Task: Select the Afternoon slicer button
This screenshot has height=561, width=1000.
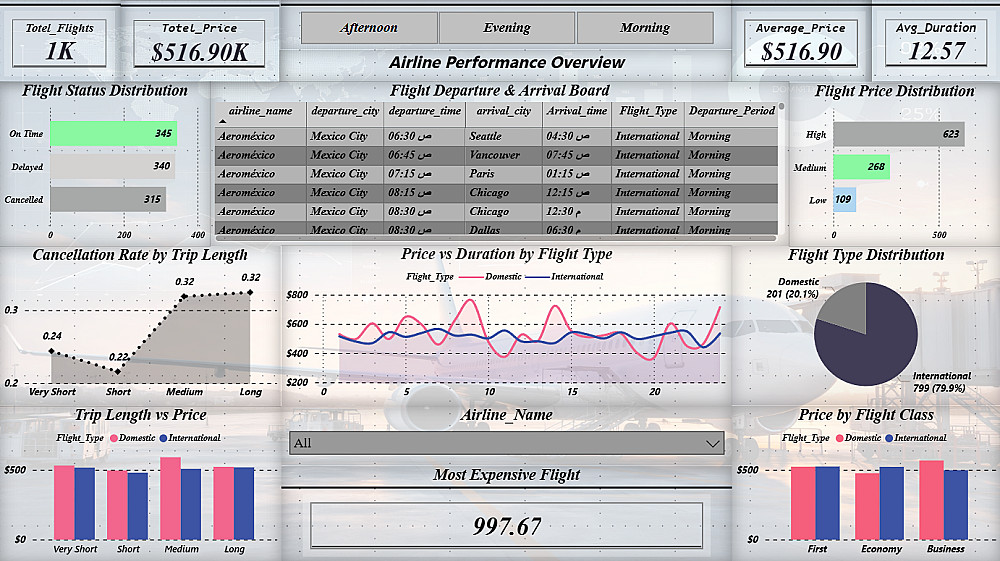Action: (369, 28)
